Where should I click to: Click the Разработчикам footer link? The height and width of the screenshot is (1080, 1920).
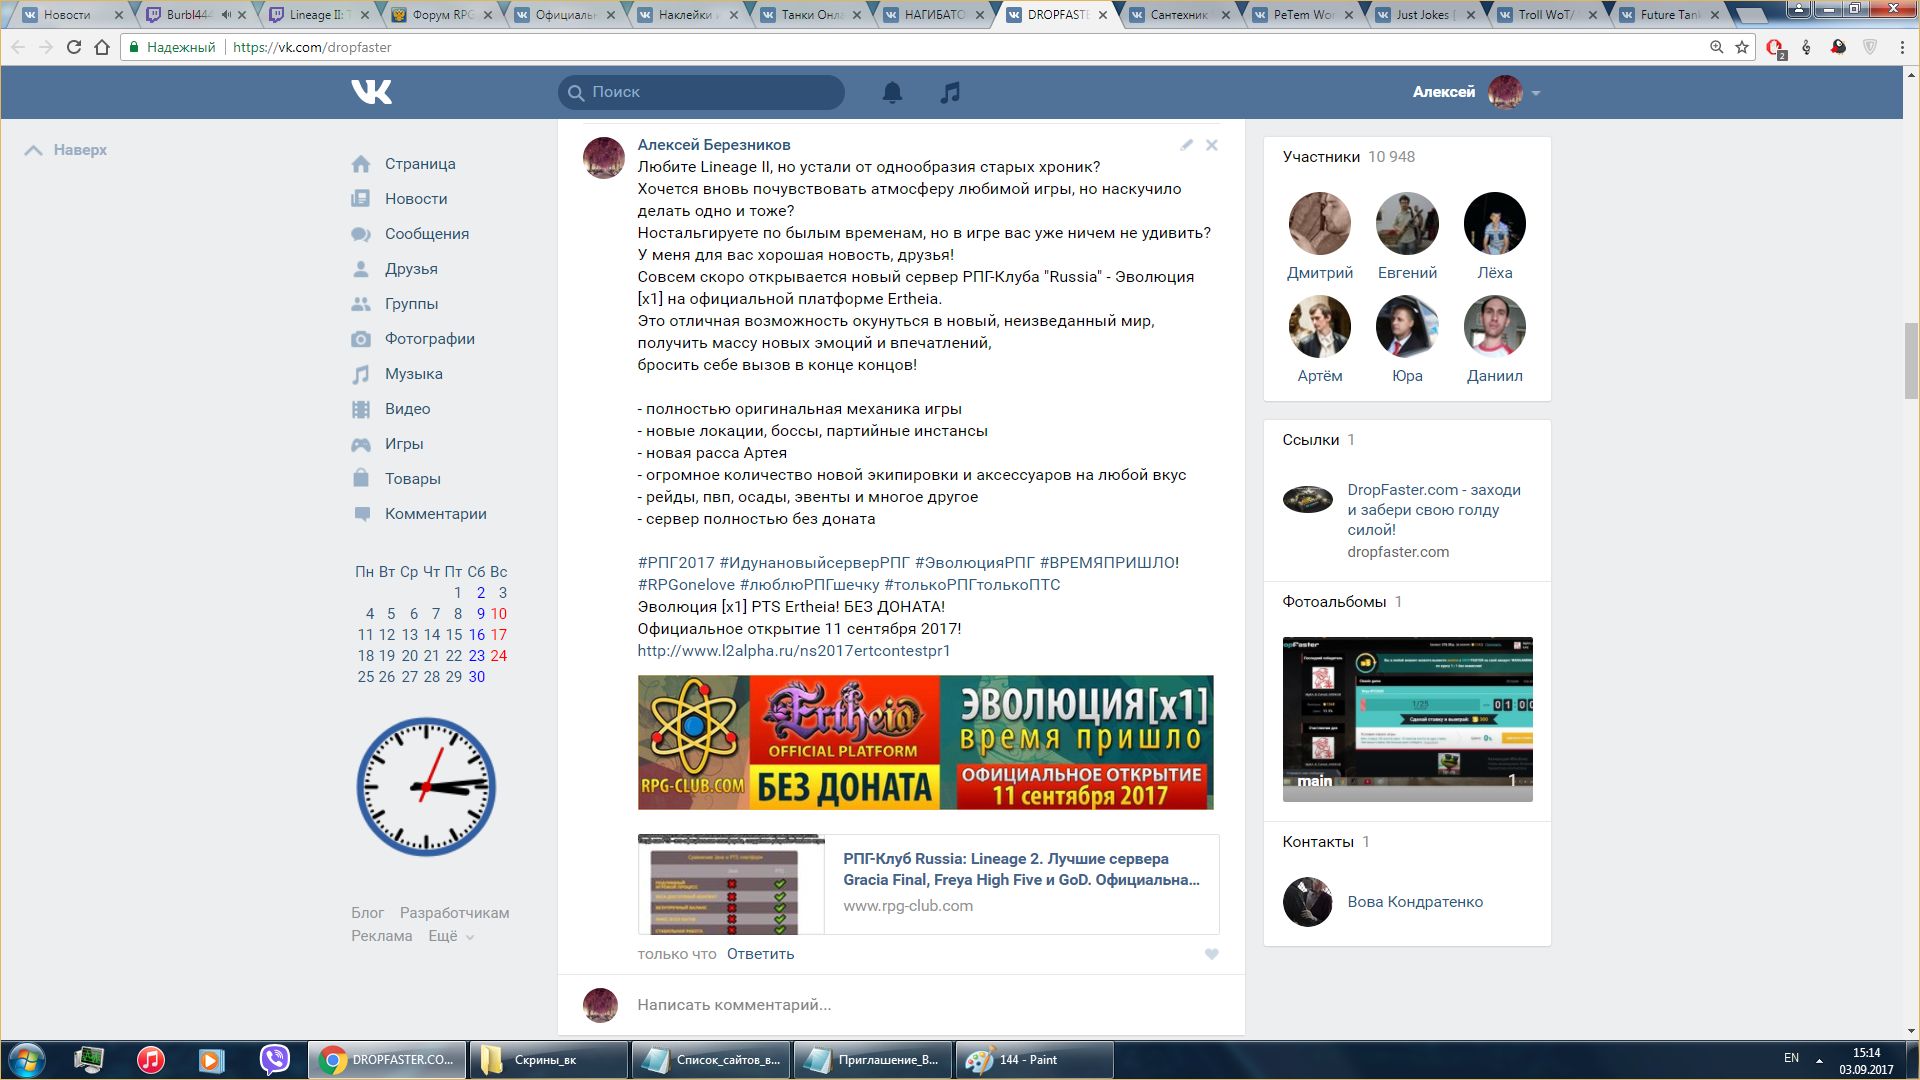455,913
